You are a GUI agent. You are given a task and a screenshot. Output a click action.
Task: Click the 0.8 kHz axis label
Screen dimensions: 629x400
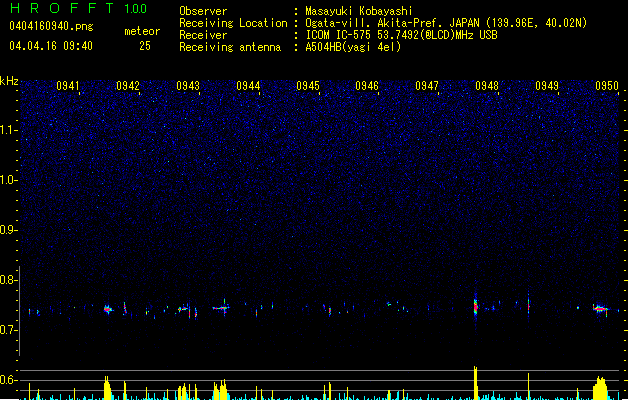coord(9,280)
